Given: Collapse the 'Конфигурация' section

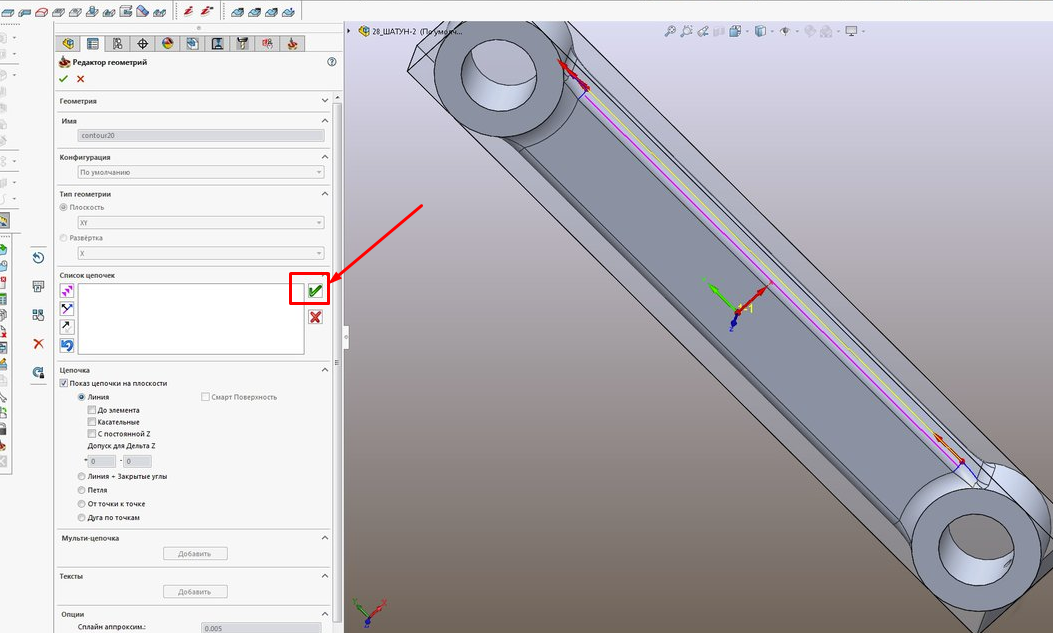Looking at the screenshot, I should click(x=325, y=157).
